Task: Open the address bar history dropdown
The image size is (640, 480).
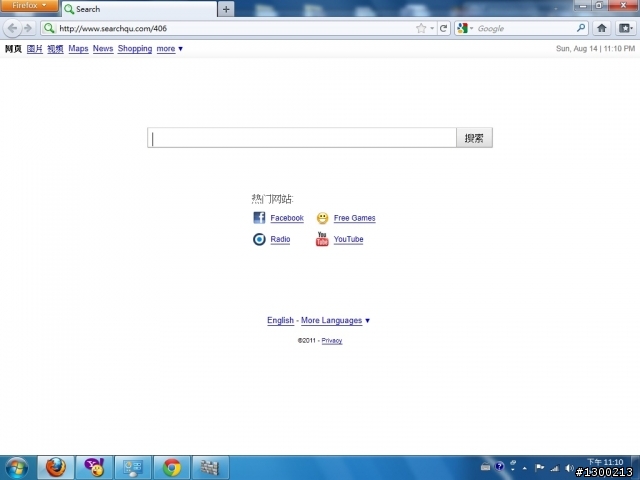Action: (432, 28)
